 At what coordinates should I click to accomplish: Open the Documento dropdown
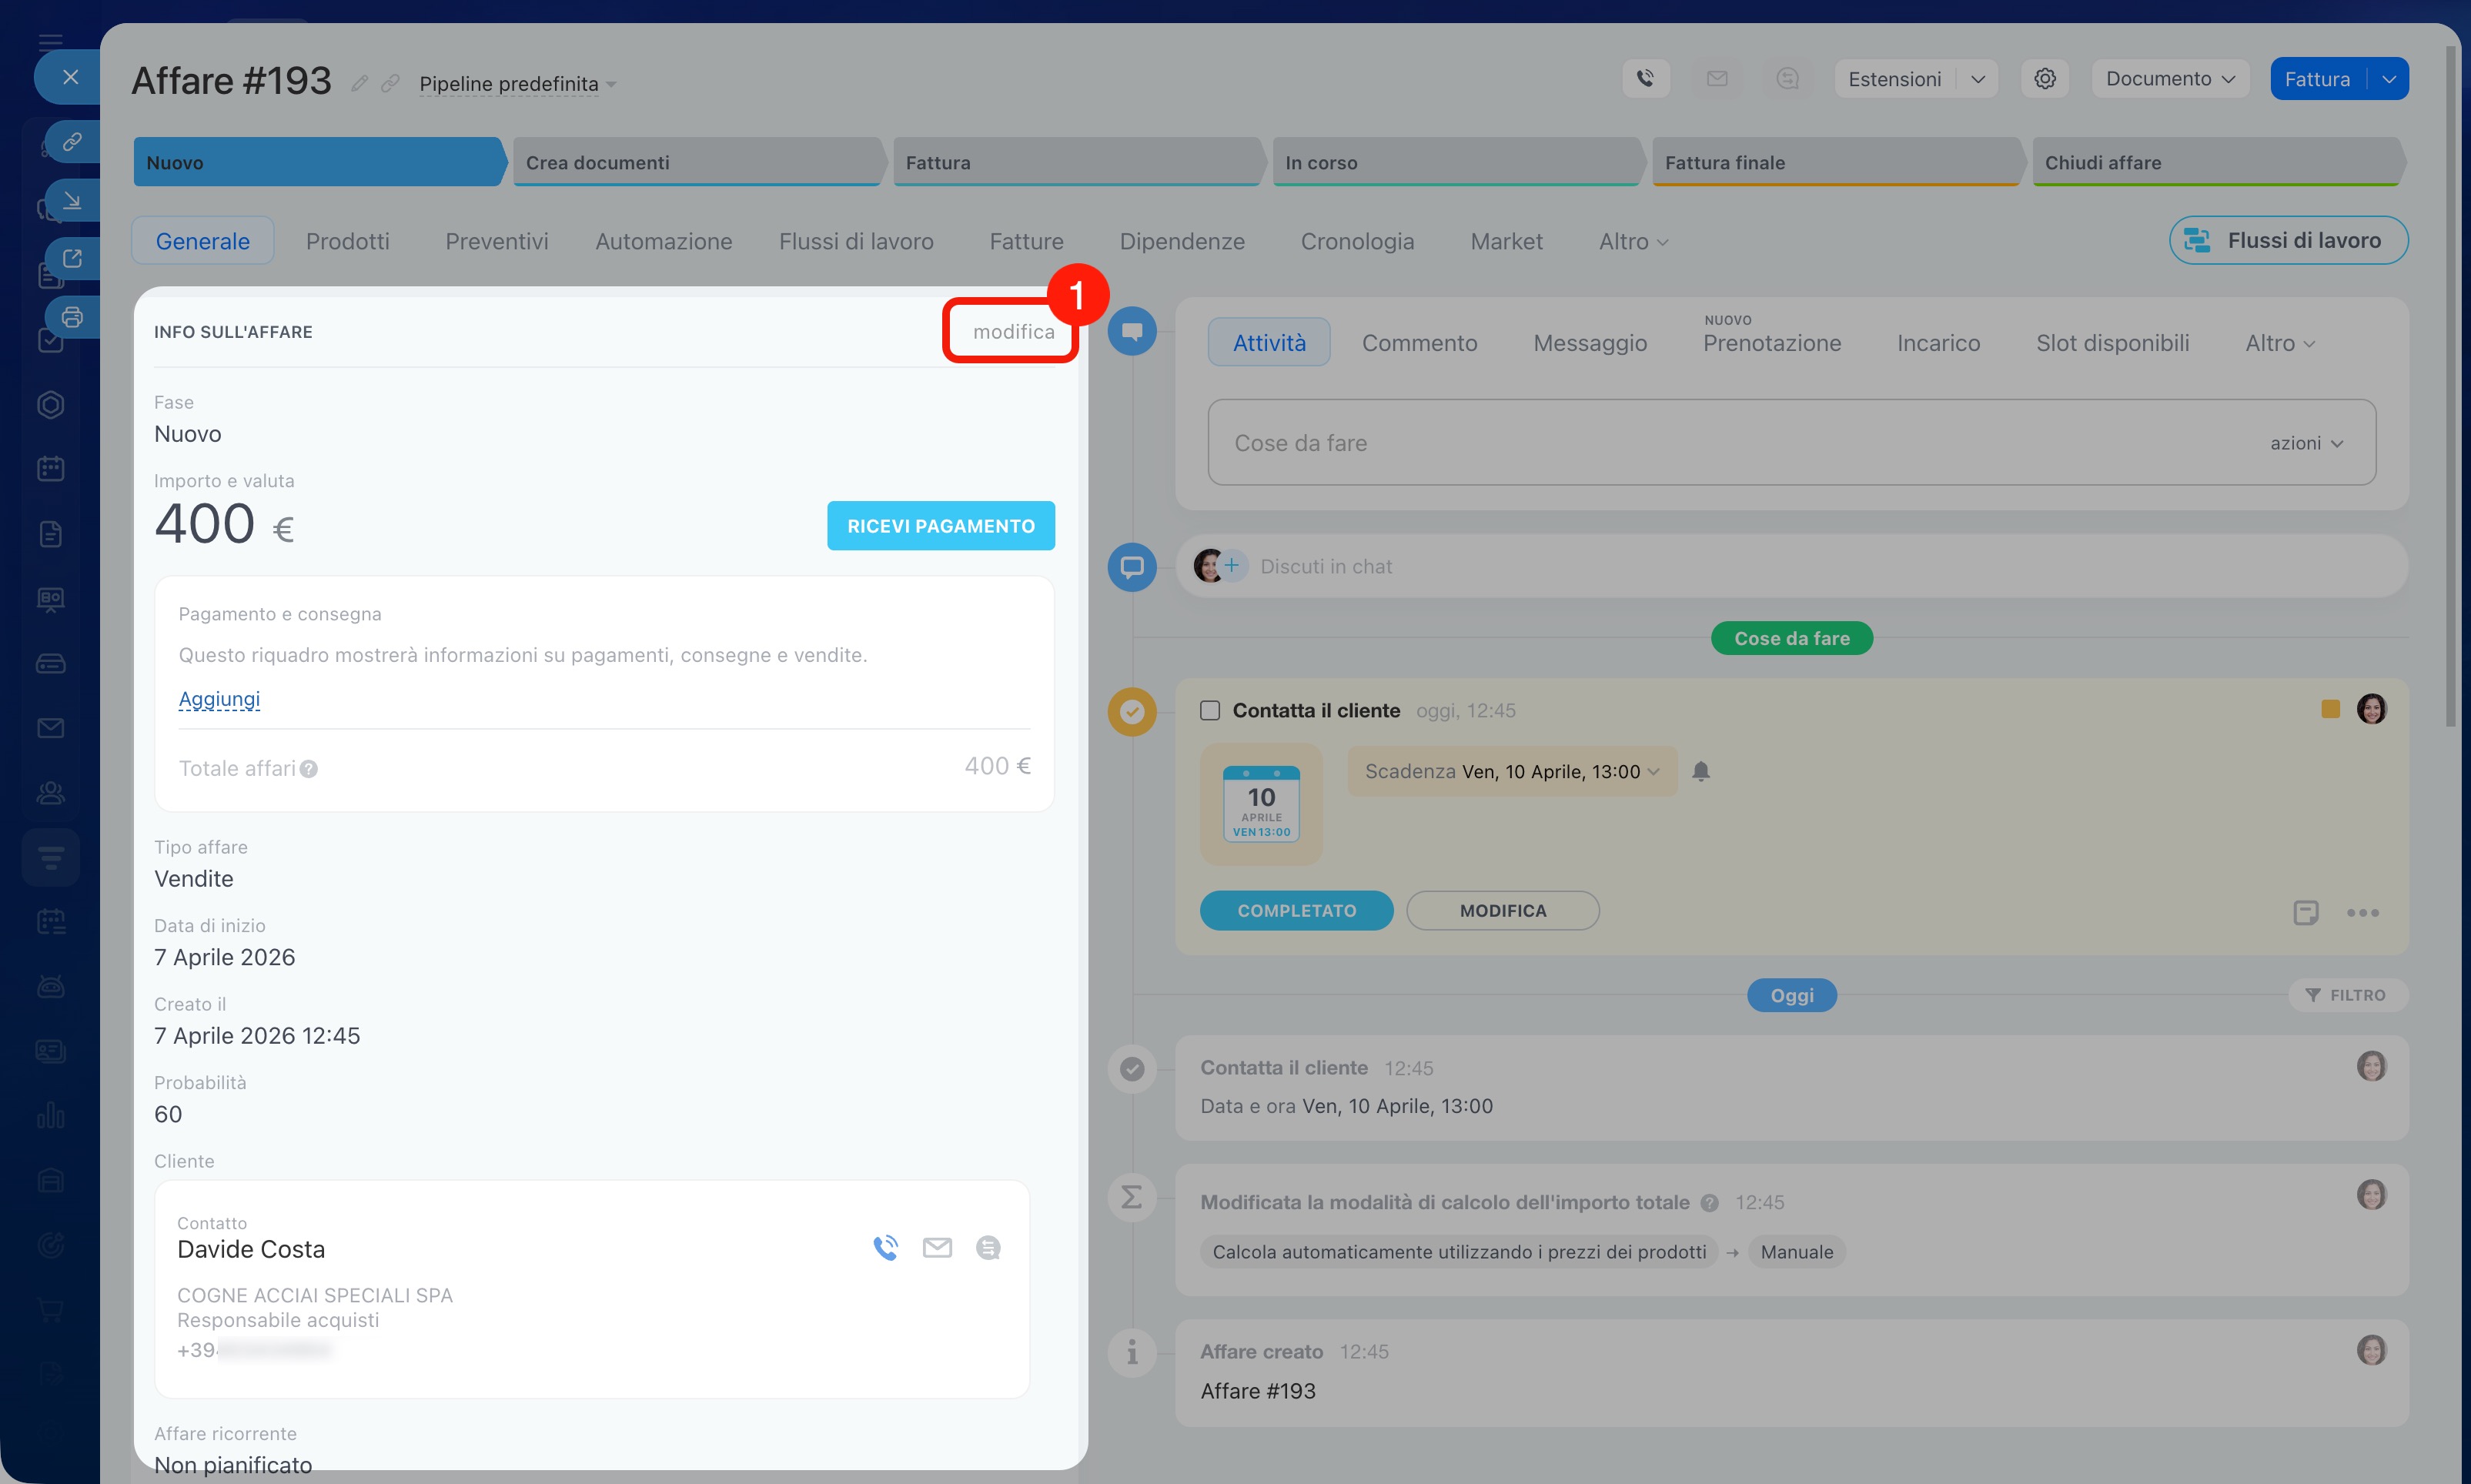2169,79
